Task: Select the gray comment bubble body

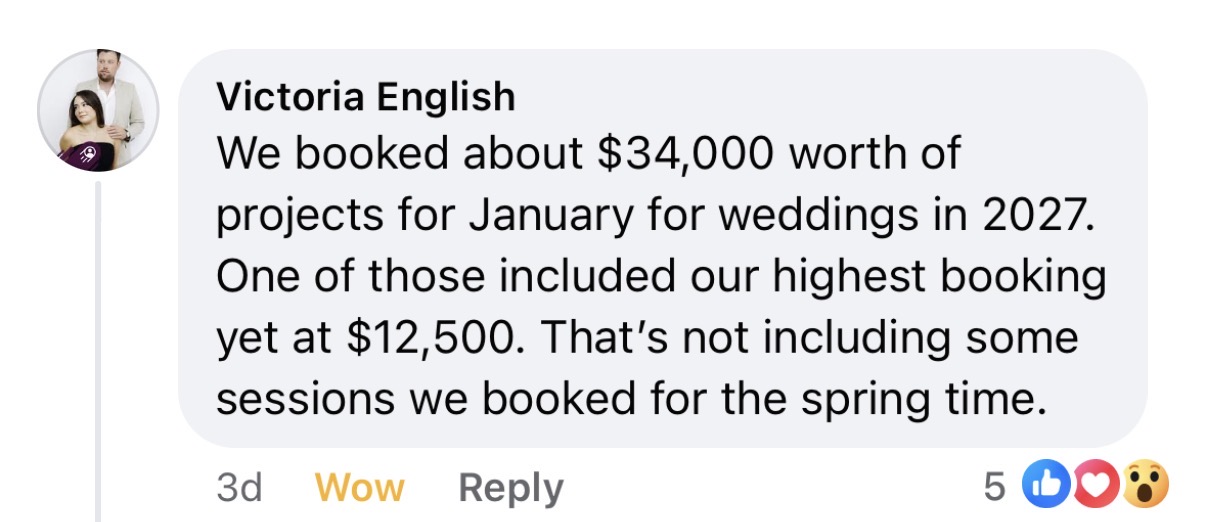Action: click(x=662, y=248)
